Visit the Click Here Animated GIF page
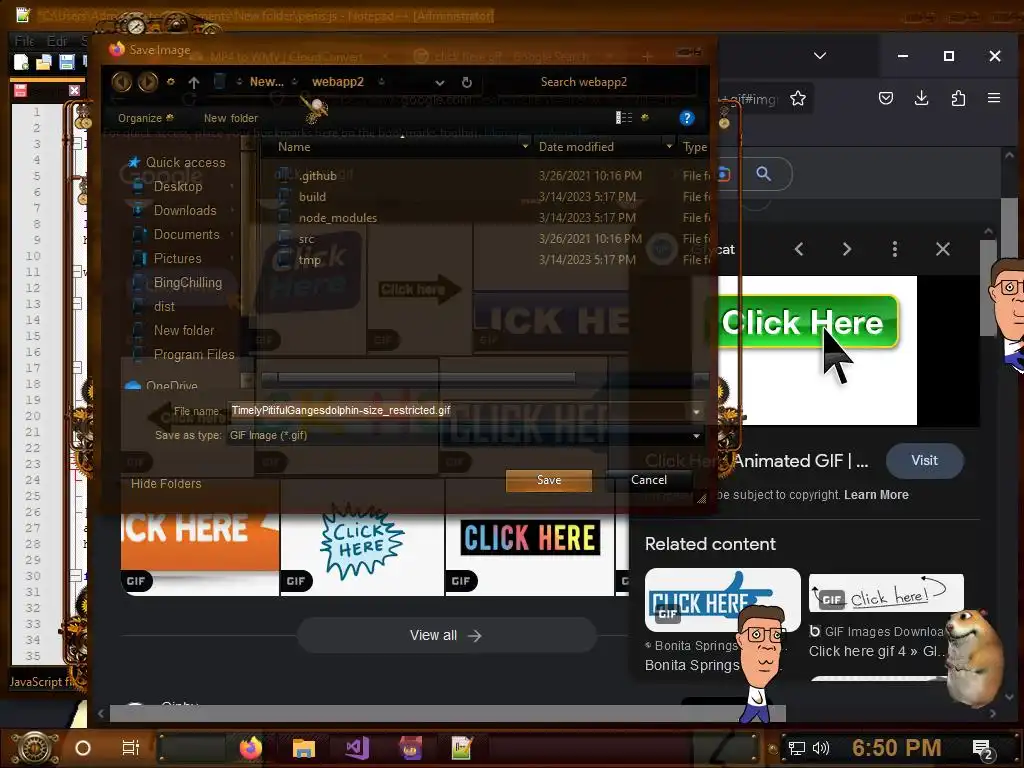This screenshot has height=768, width=1024. [x=924, y=460]
